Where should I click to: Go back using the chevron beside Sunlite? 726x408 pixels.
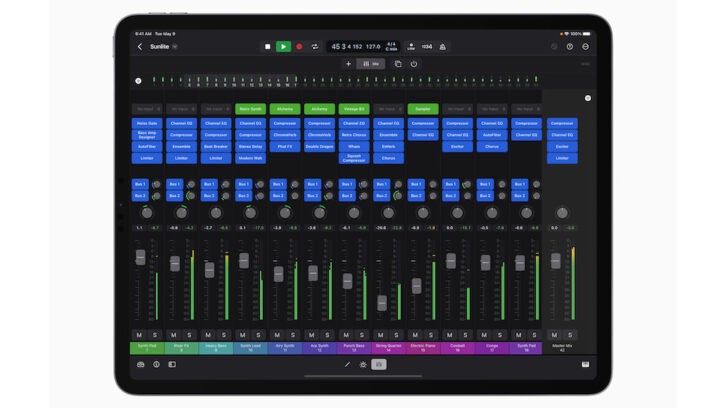(140, 47)
